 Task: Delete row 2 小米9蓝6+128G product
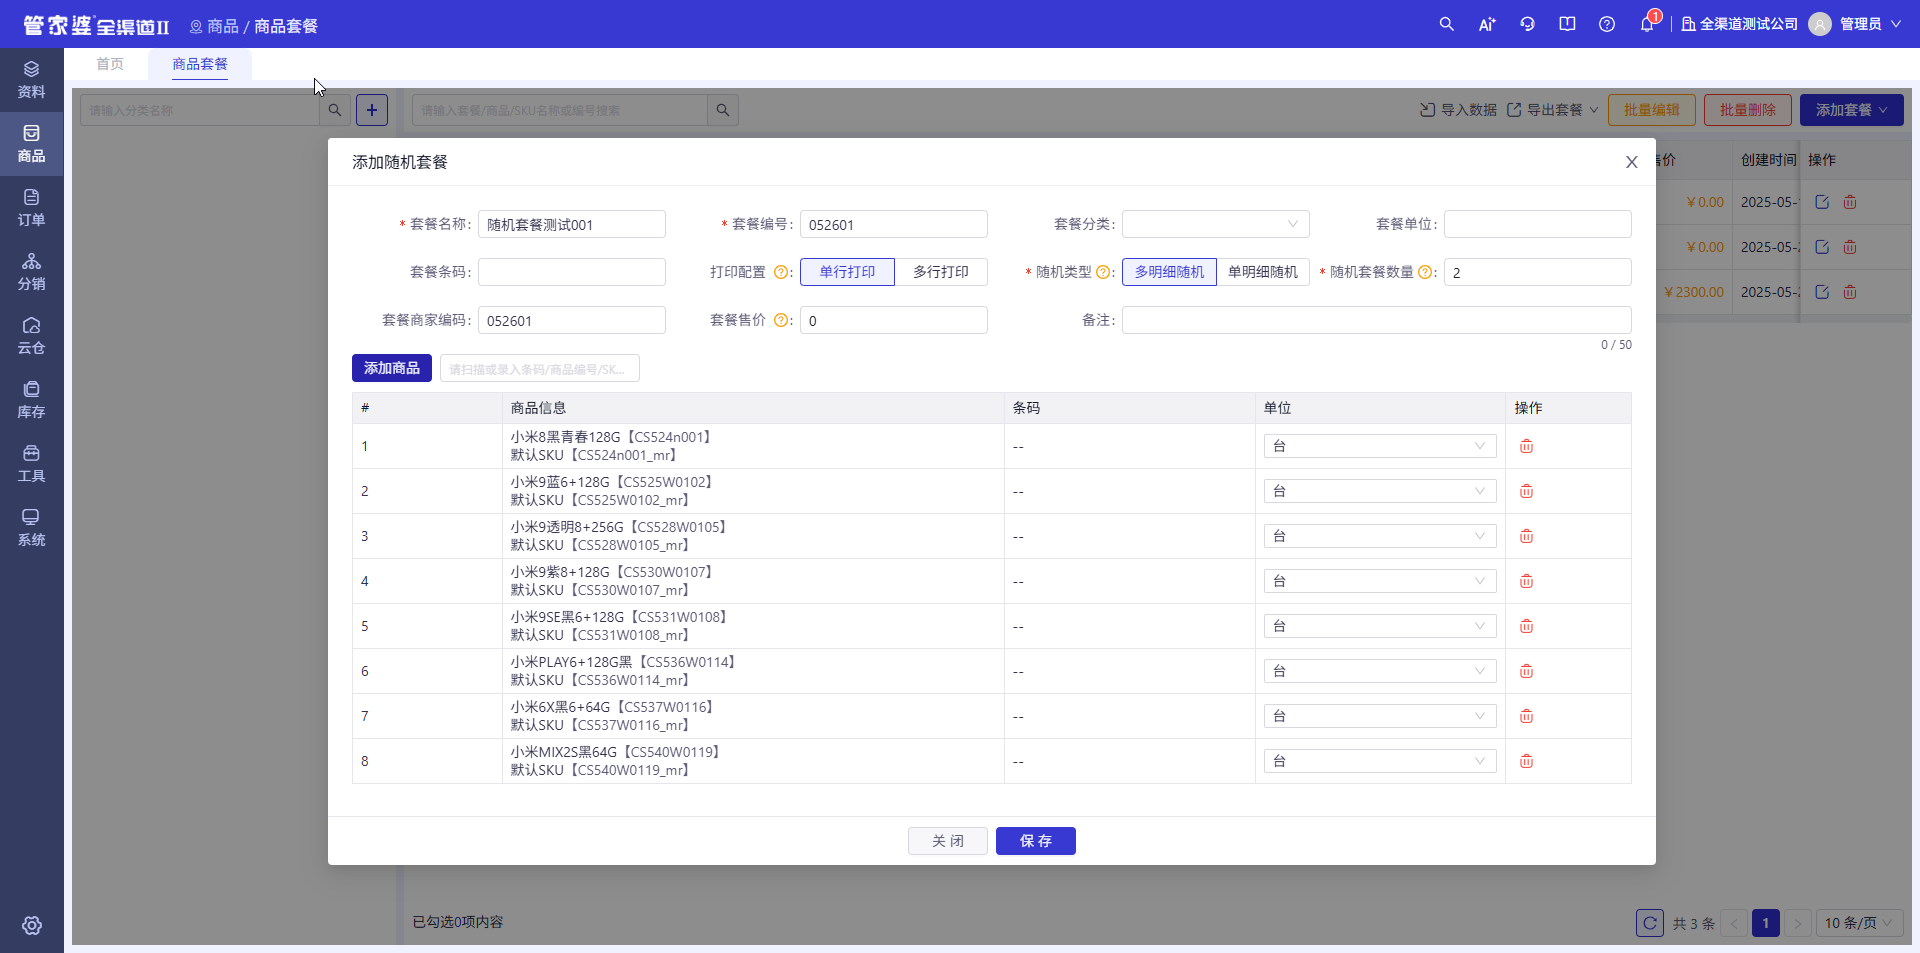1526,491
